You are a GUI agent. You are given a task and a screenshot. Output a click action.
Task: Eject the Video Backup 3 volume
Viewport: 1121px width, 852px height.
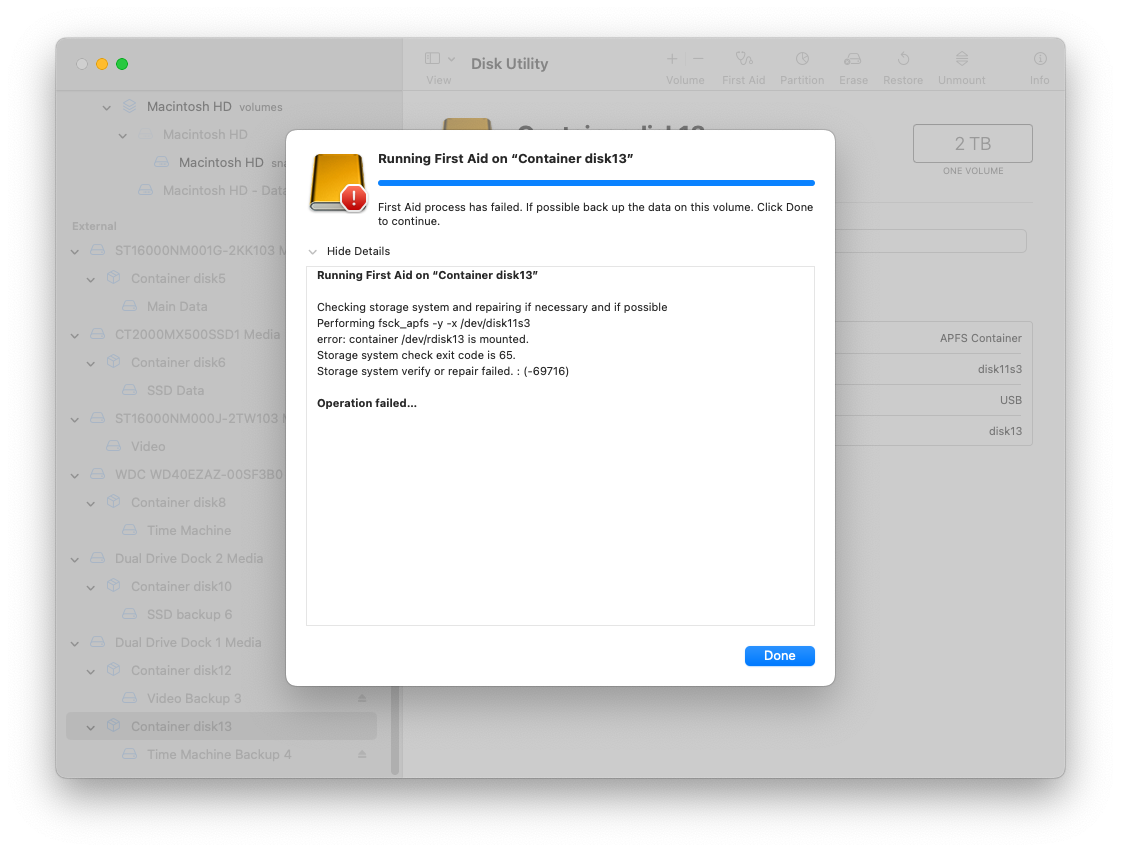pos(362,698)
